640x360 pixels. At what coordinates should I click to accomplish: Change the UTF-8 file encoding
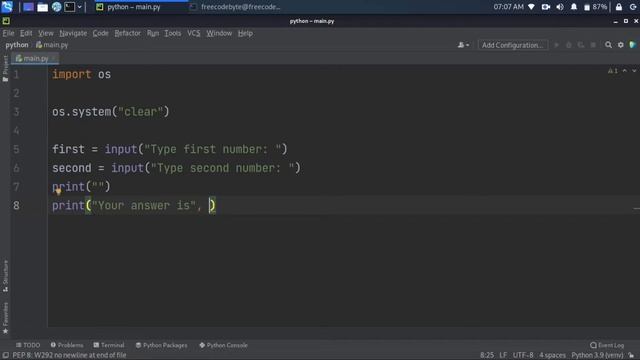(523, 355)
